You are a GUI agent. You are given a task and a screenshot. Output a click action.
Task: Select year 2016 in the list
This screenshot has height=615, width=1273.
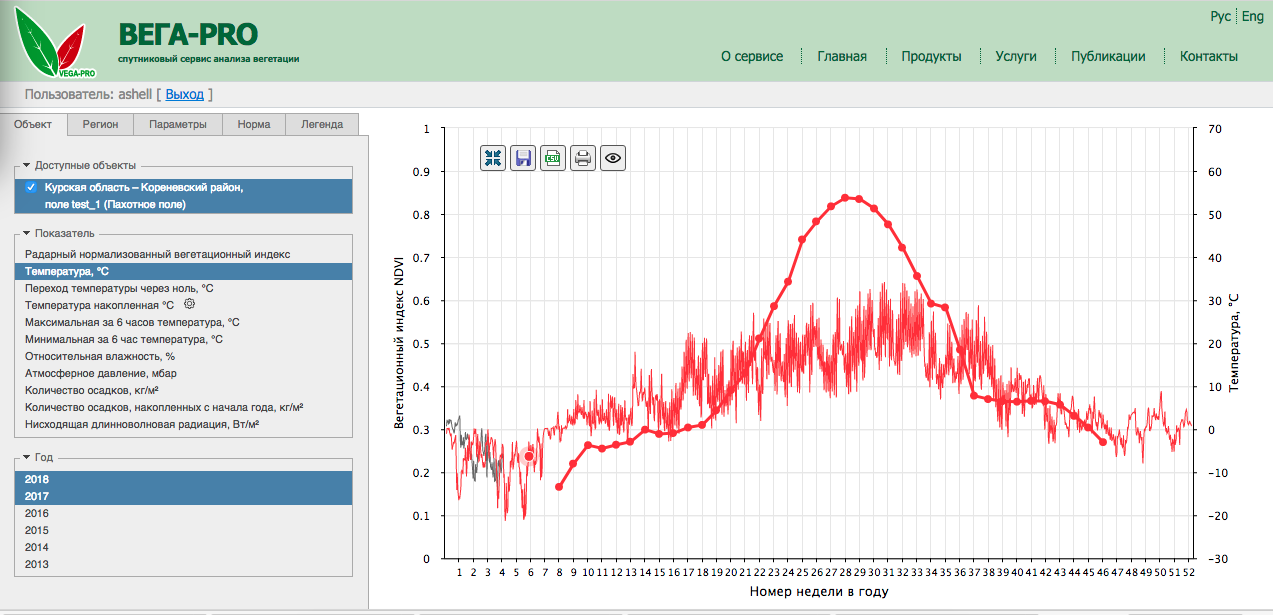pos(37,513)
